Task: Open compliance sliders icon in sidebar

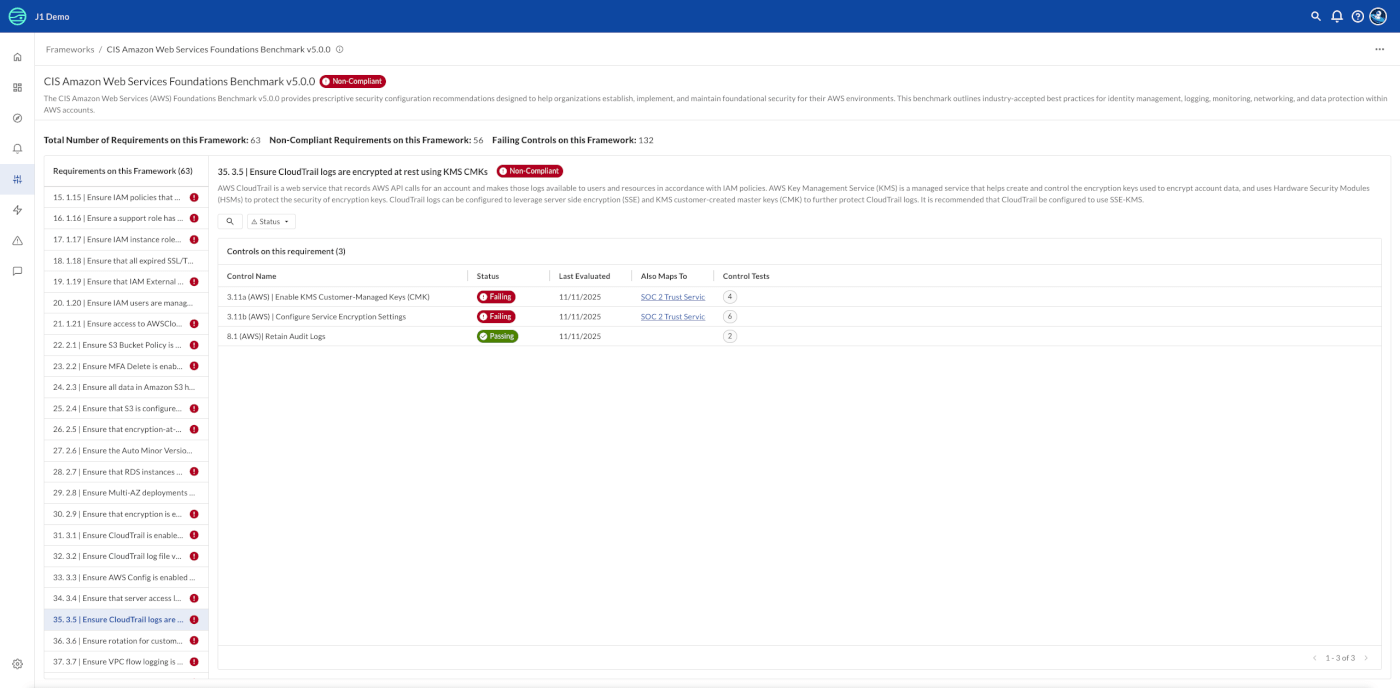Action: click(x=17, y=179)
